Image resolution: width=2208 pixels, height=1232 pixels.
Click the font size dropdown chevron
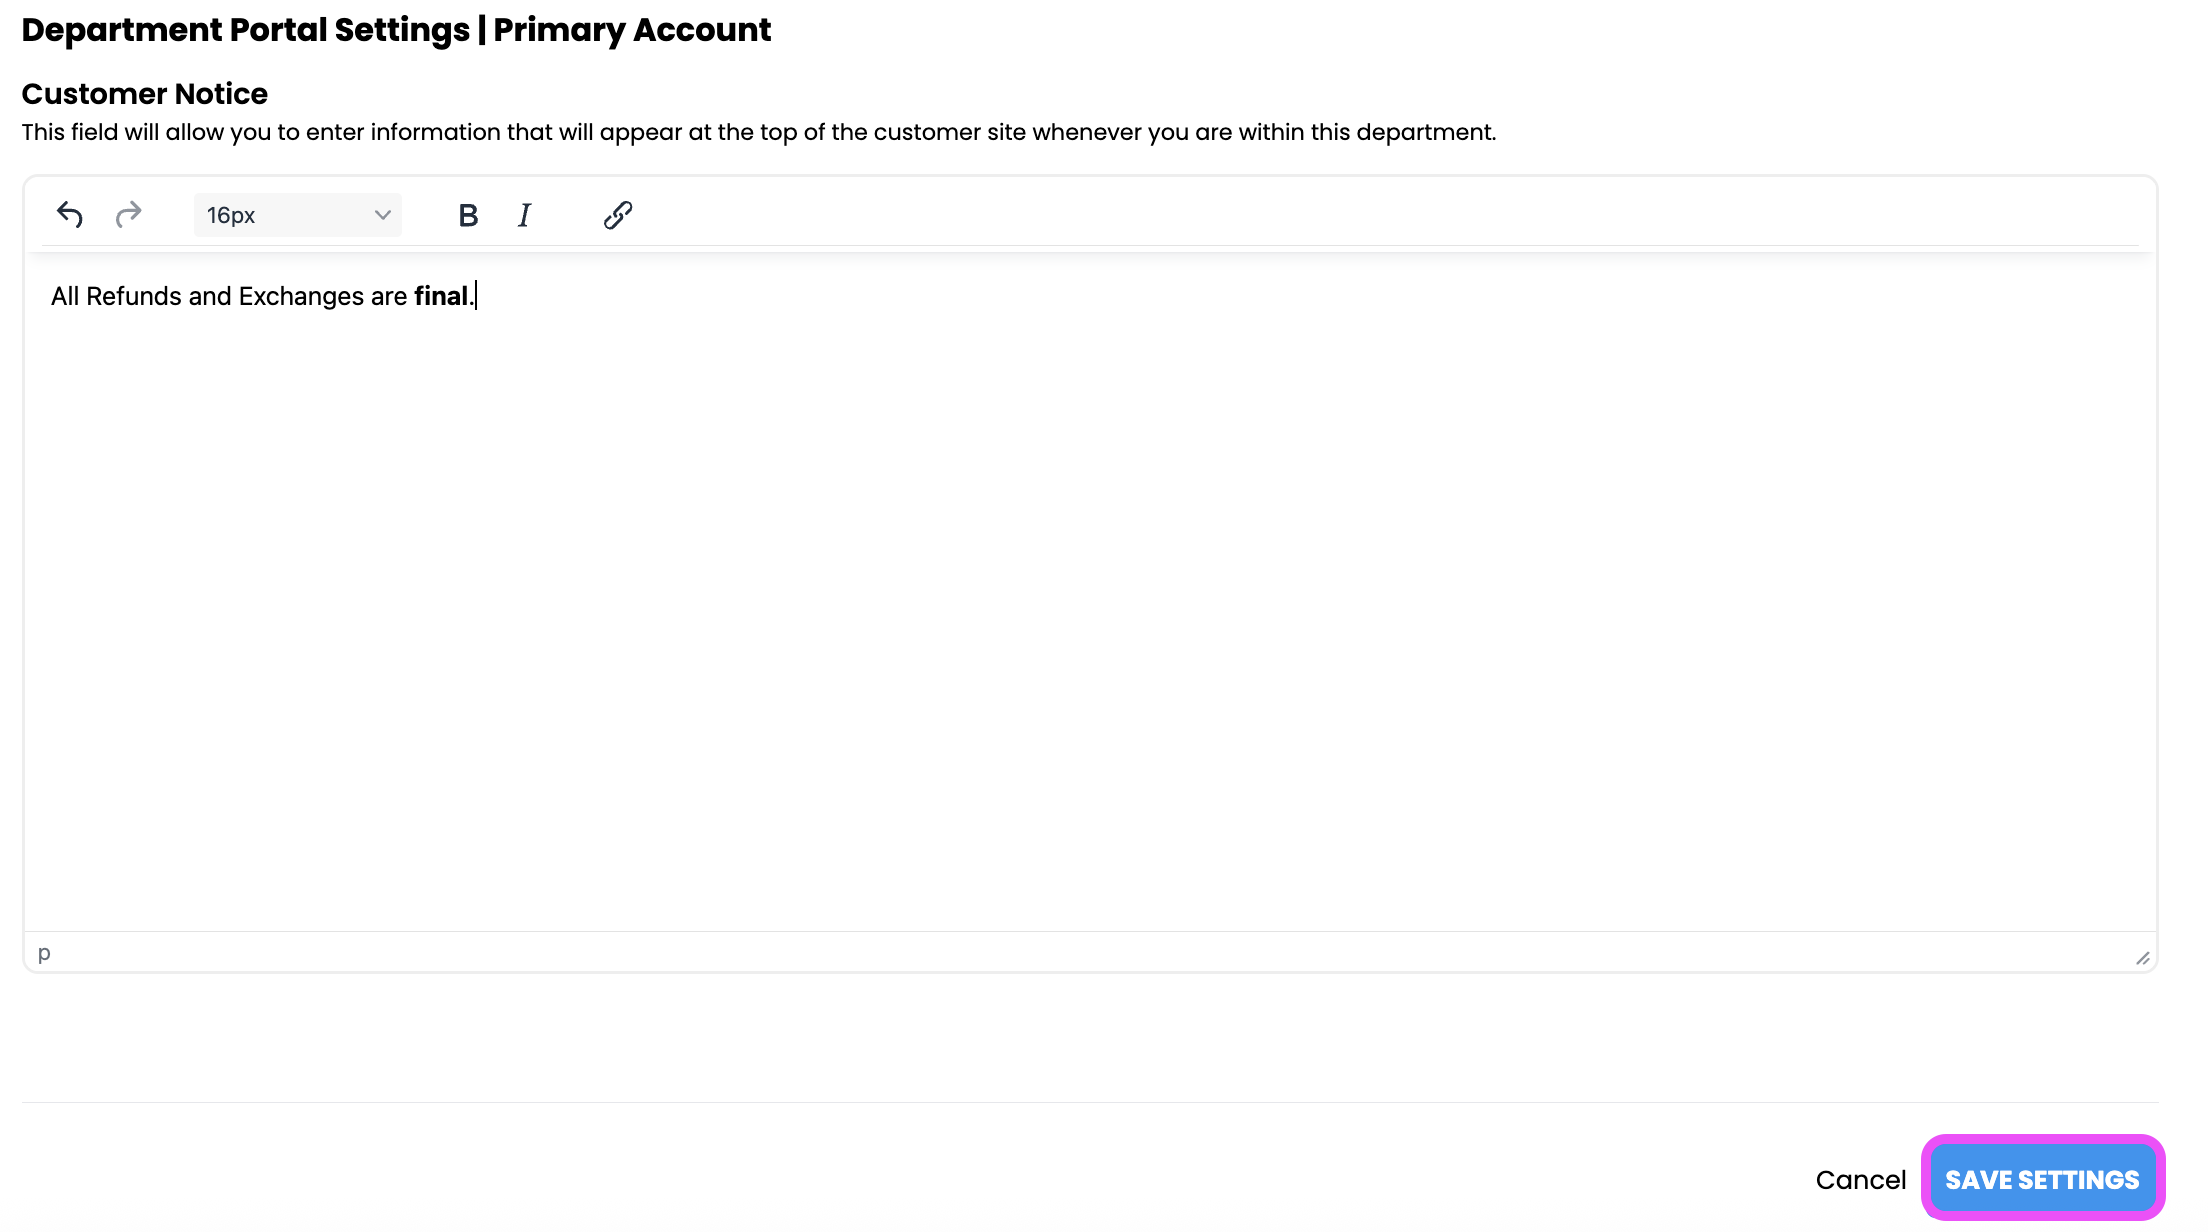(x=382, y=215)
